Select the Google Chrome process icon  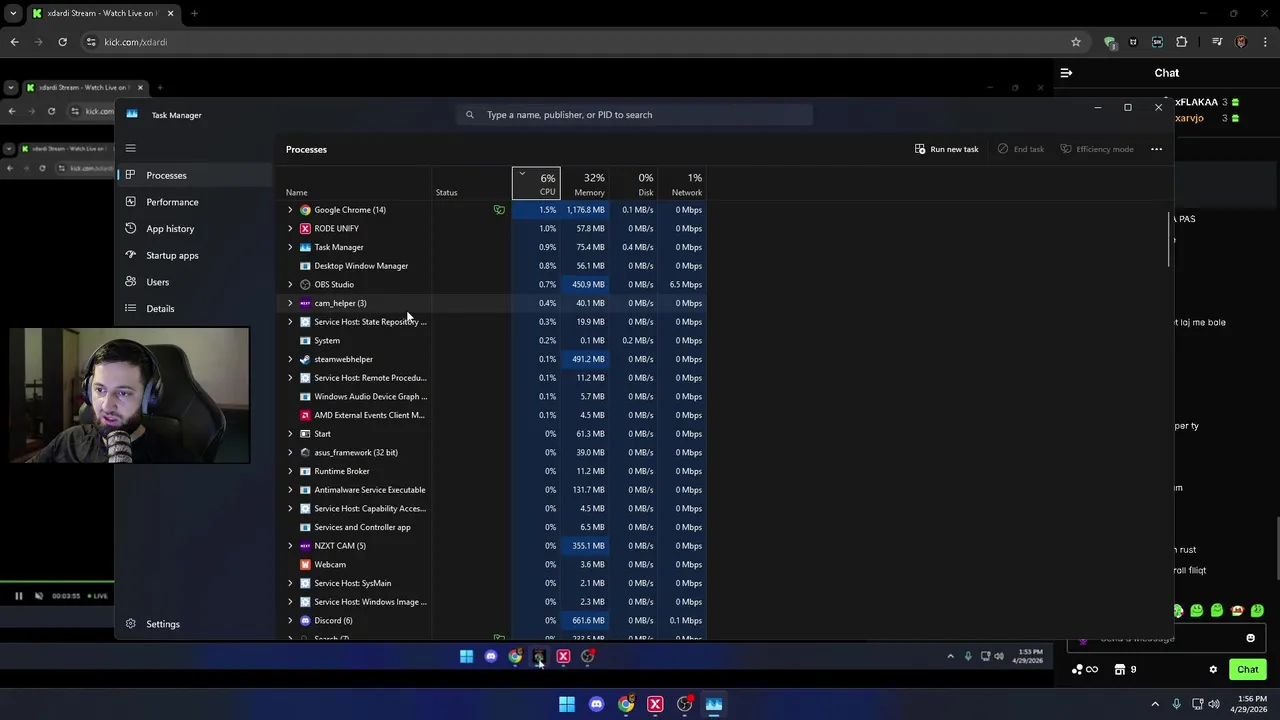(305, 210)
